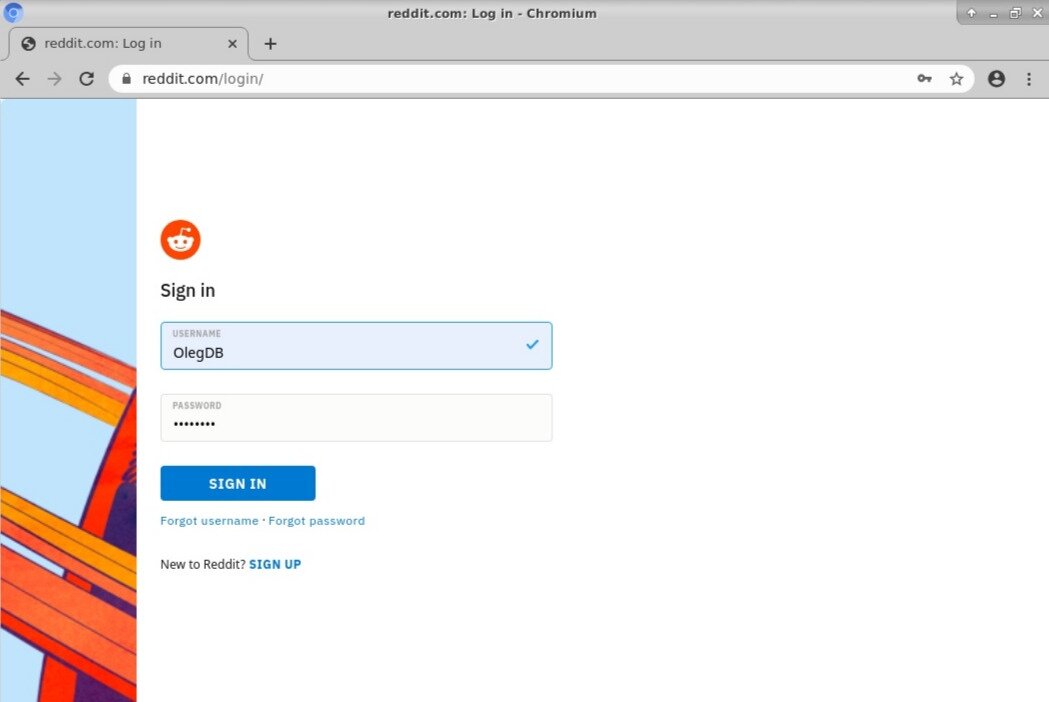Open the Chromium profile avatar menu
1049x702 pixels.
pos(996,79)
